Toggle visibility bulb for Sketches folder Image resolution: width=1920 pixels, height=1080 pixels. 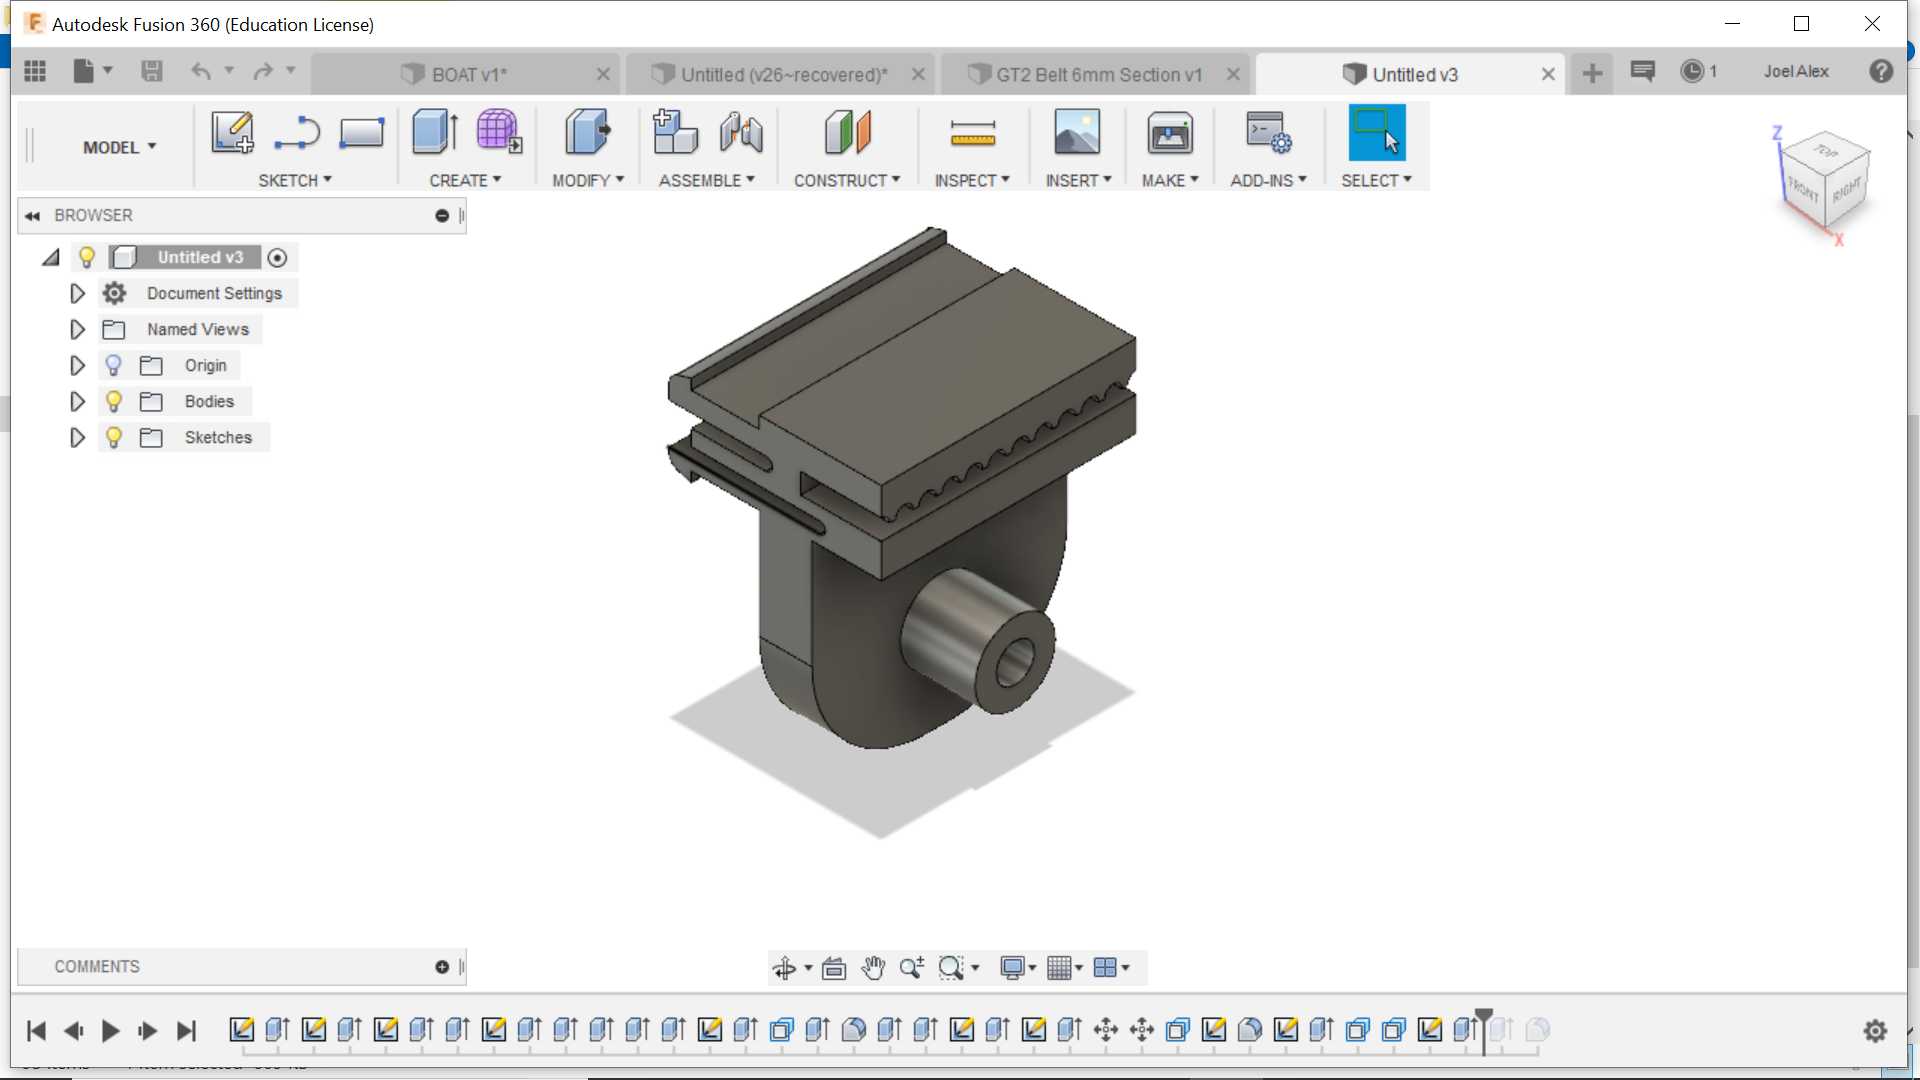pyautogui.click(x=114, y=437)
